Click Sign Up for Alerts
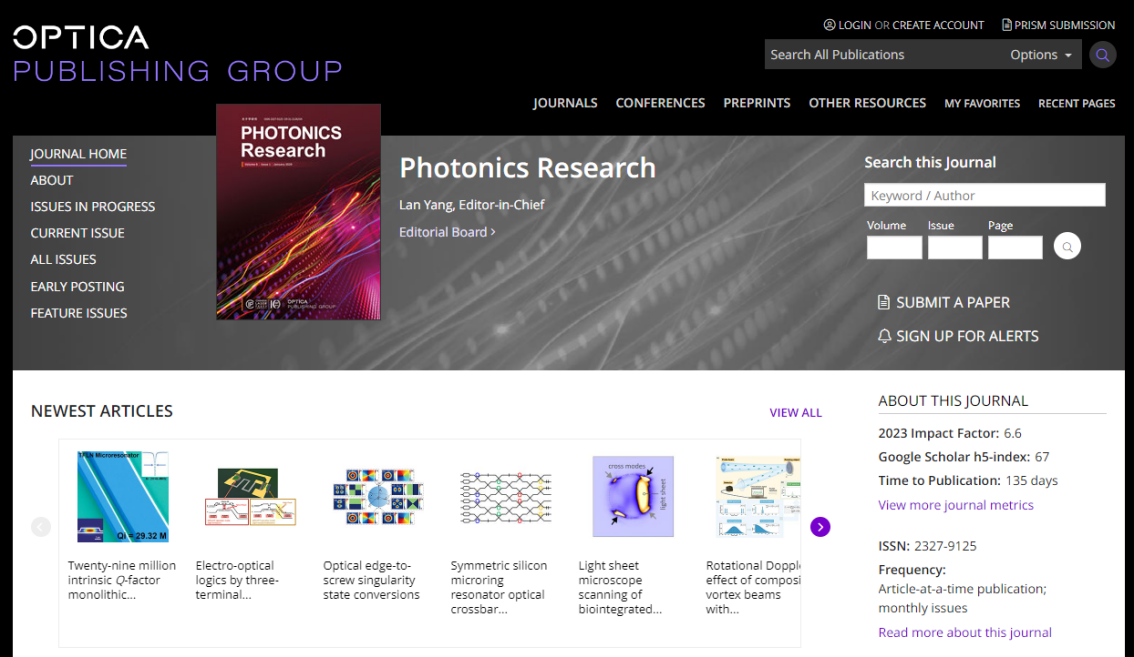The height and width of the screenshot is (657, 1134). (967, 336)
